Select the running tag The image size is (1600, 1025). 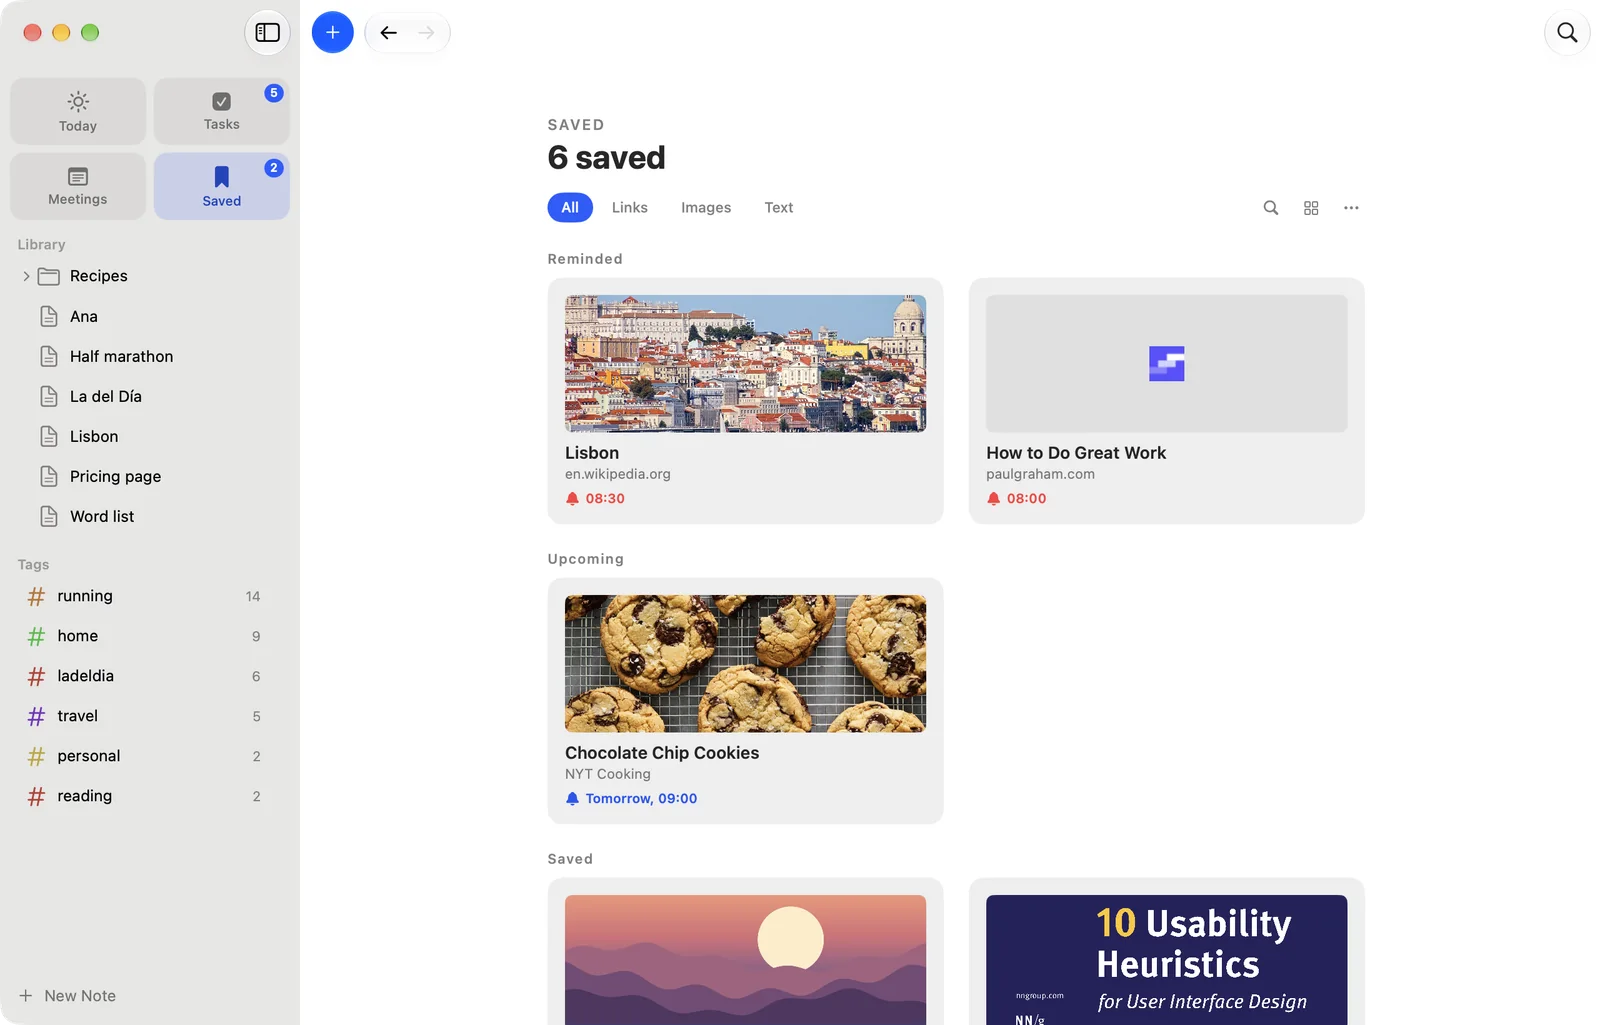(x=150, y=596)
